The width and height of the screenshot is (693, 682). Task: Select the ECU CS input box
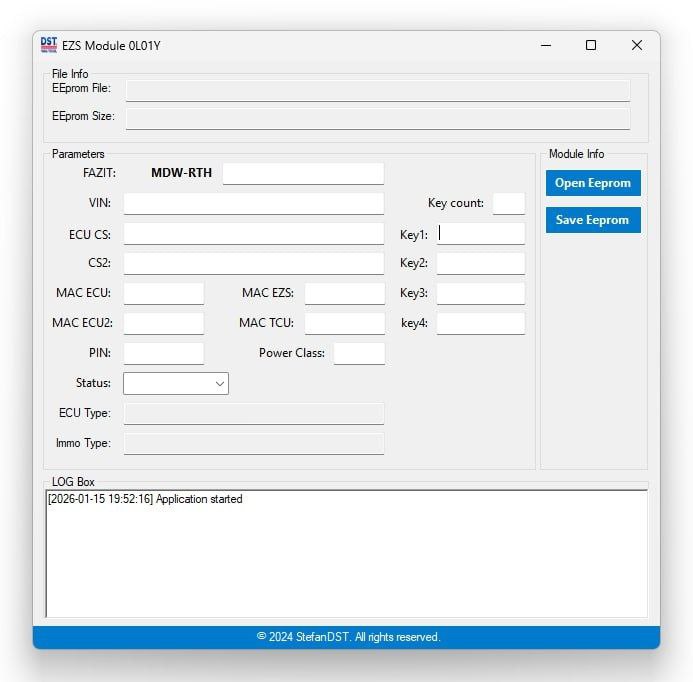[x=253, y=234]
